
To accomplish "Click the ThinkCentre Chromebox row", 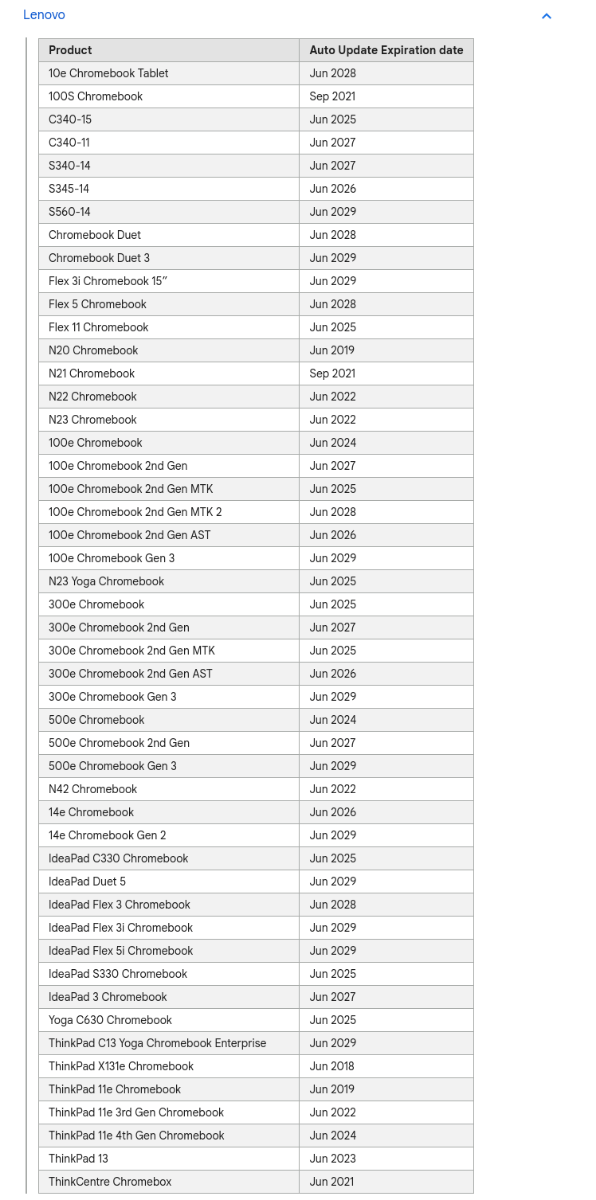I will pos(256,1182).
